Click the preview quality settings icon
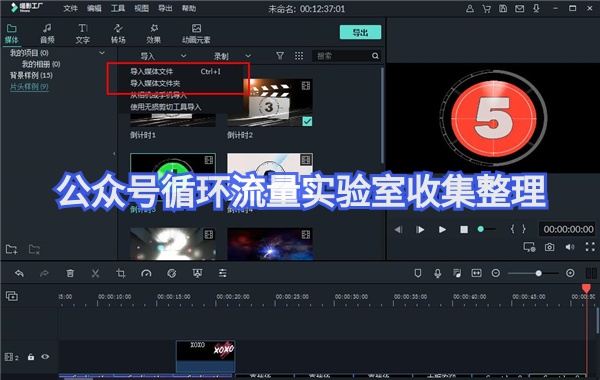 [530, 247]
